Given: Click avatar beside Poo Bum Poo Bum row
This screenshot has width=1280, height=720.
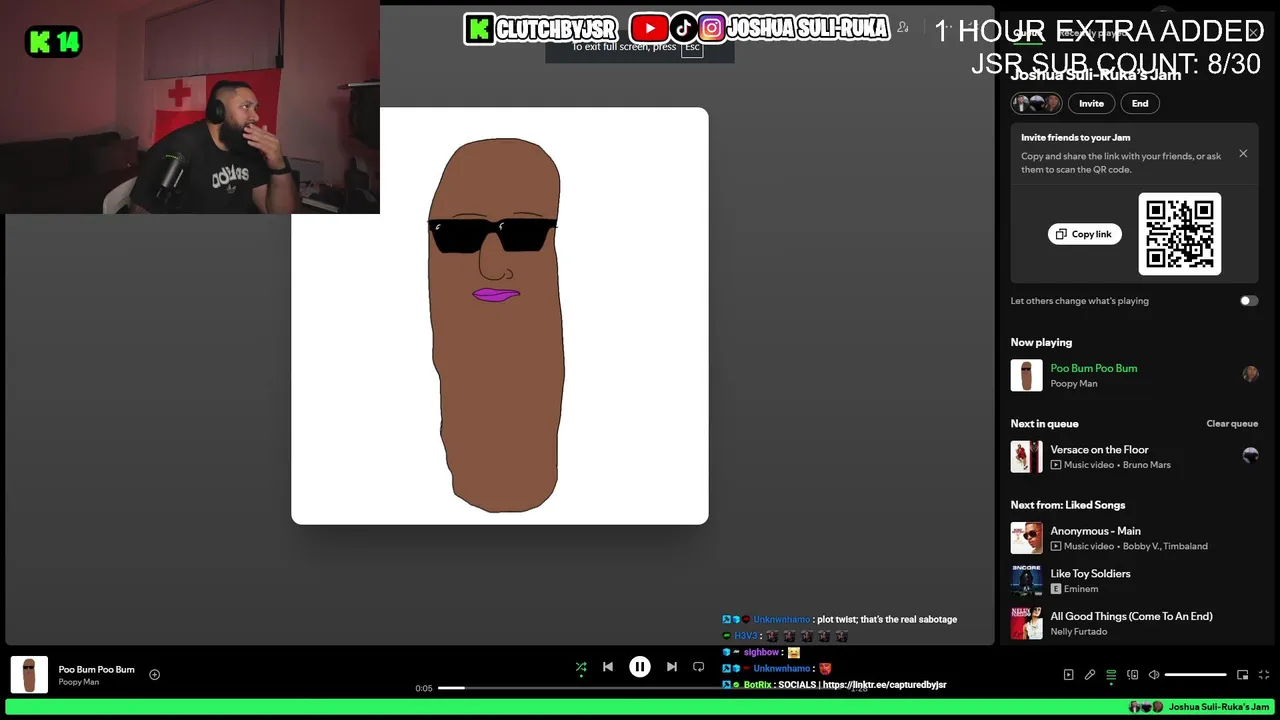Looking at the screenshot, I should pos(1250,374).
